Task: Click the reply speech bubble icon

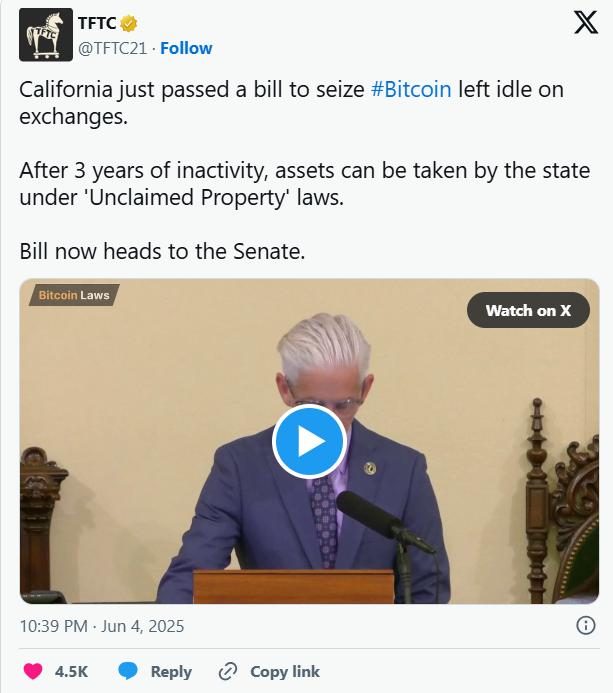Action: pyautogui.click(x=128, y=671)
